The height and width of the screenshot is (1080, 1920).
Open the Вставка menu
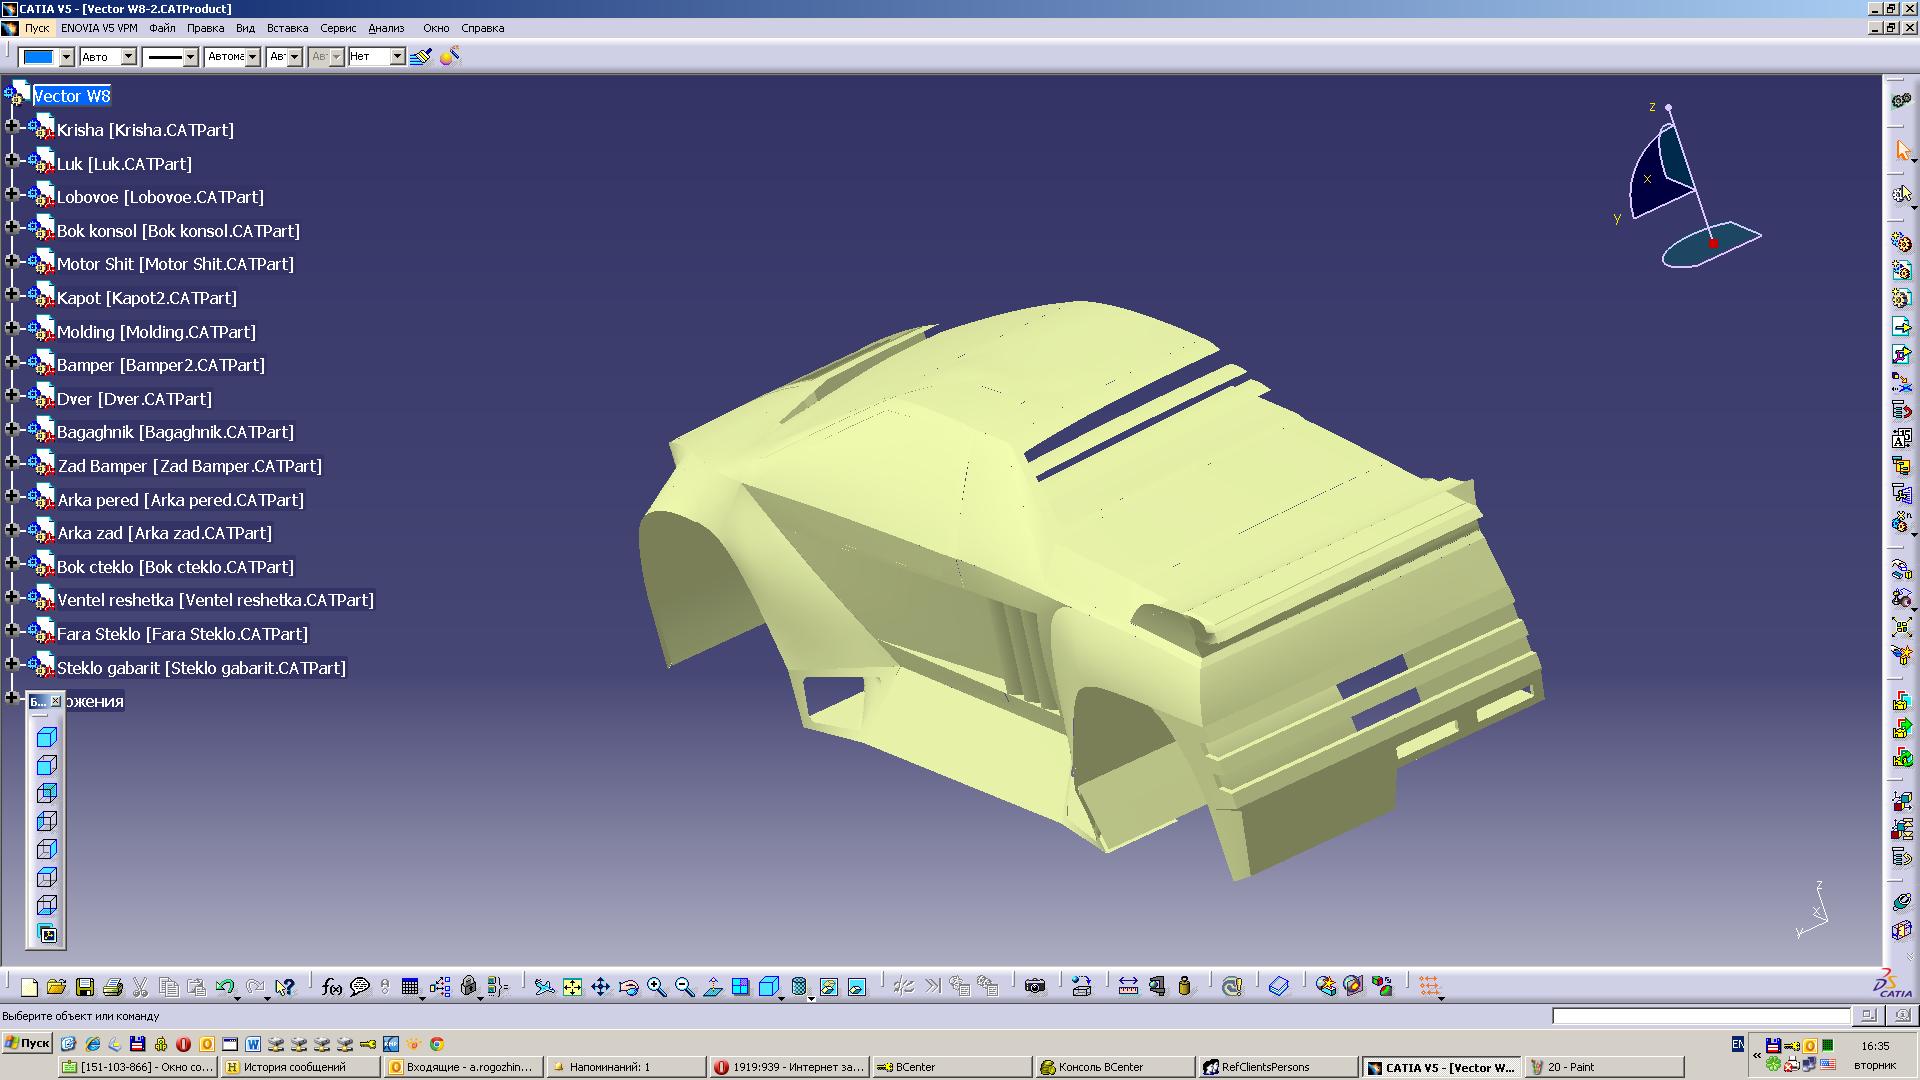[287, 28]
